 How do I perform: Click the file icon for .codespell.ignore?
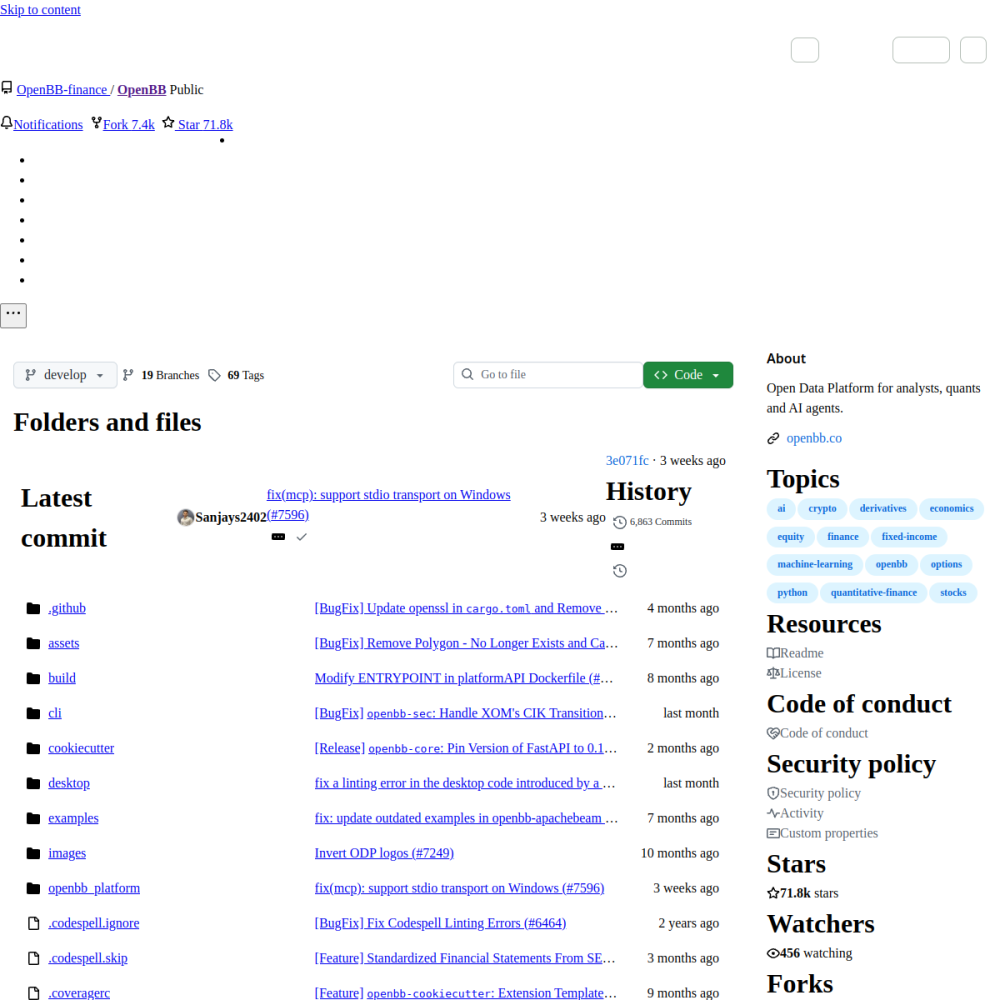[x=33, y=923]
